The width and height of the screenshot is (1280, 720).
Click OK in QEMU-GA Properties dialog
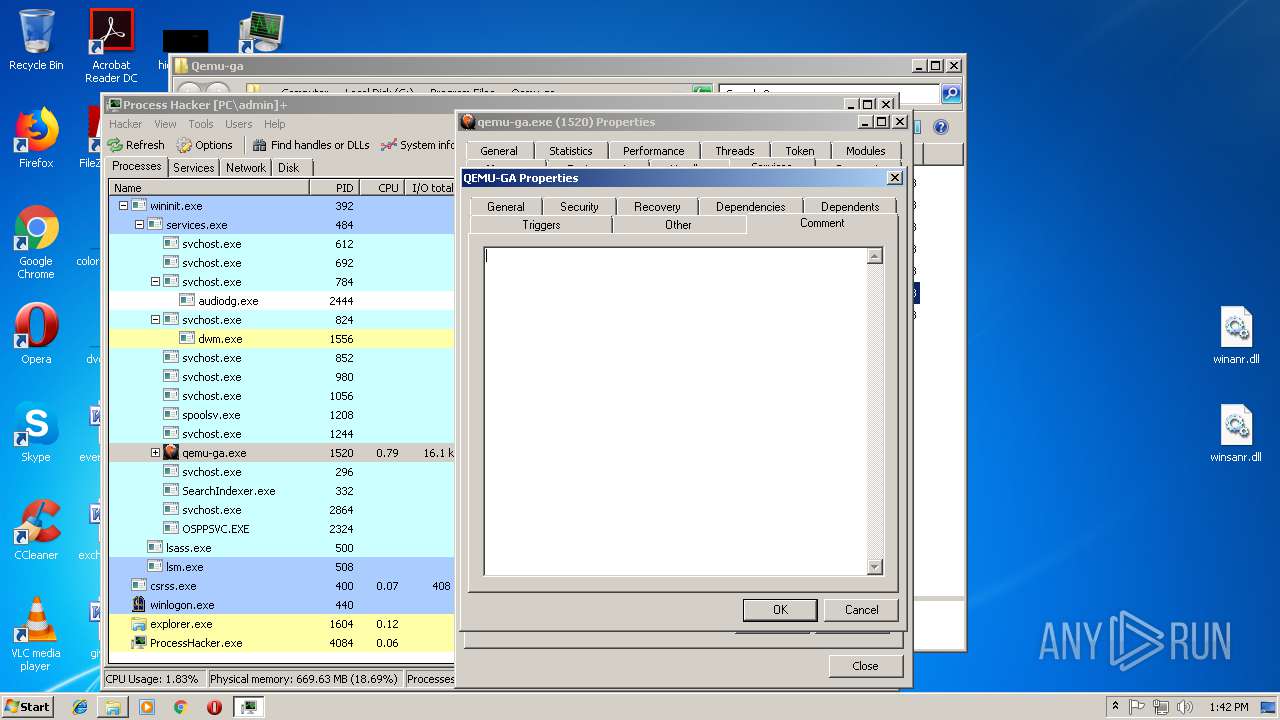pos(780,610)
